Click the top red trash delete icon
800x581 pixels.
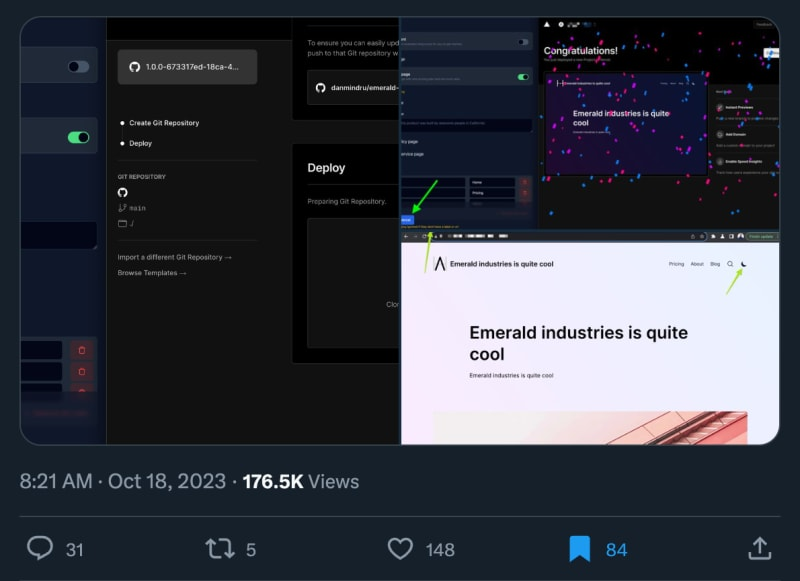click(x=82, y=350)
